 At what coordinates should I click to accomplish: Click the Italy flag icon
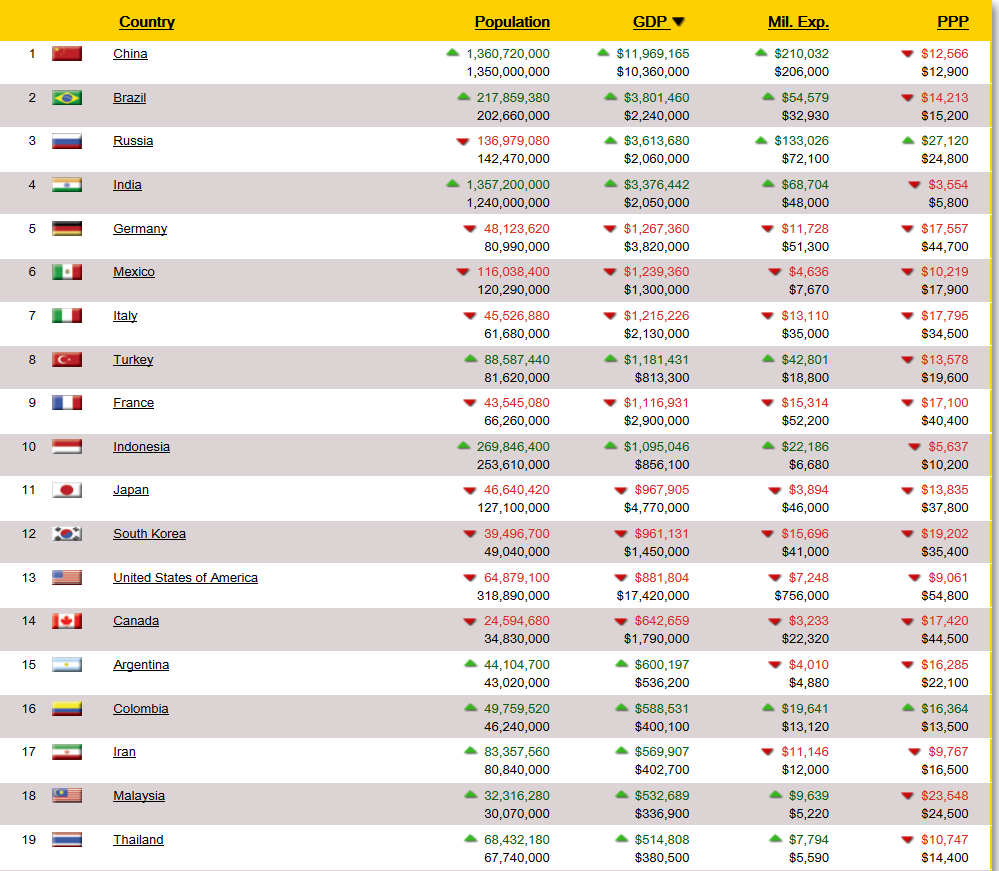pyautogui.click(x=67, y=315)
